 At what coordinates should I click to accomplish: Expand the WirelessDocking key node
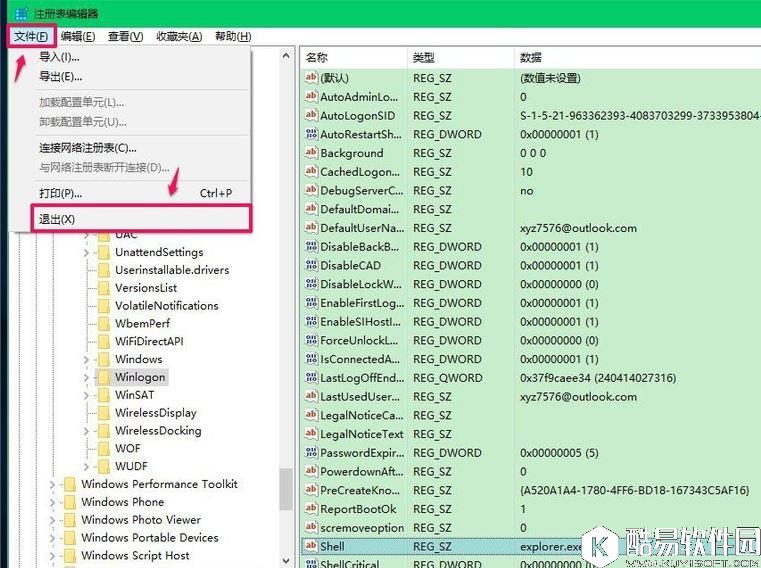(x=86, y=431)
